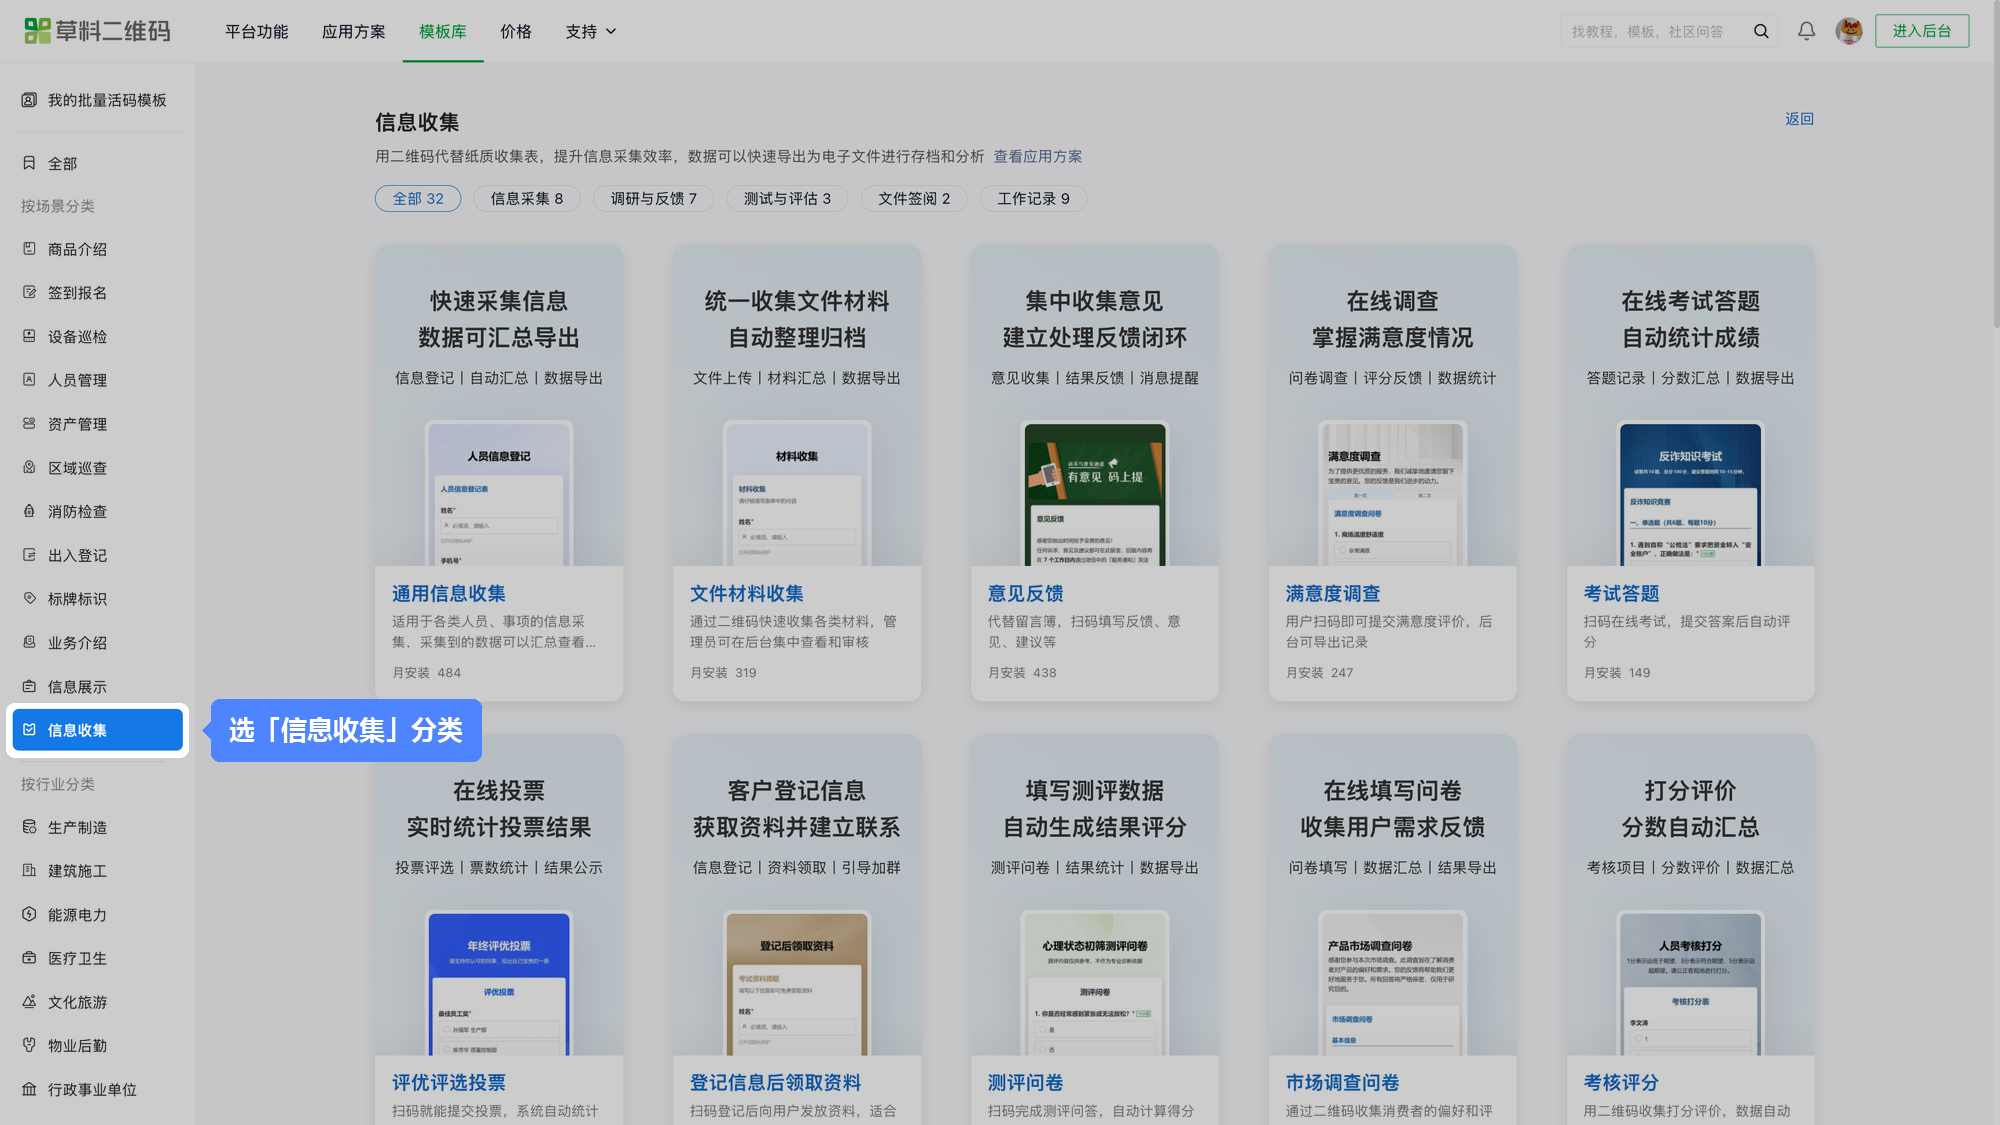The image size is (2000, 1125).
Task: Click the 我的批量活码模板 icon
Action: coord(29,100)
